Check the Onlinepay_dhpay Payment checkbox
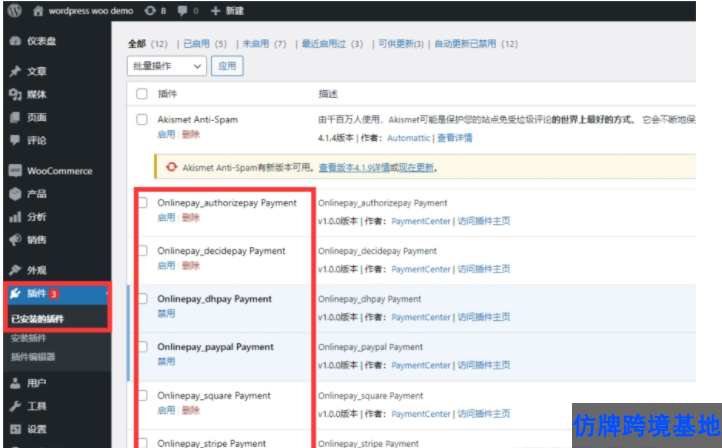The height and width of the screenshot is (448, 722). [x=143, y=299]
